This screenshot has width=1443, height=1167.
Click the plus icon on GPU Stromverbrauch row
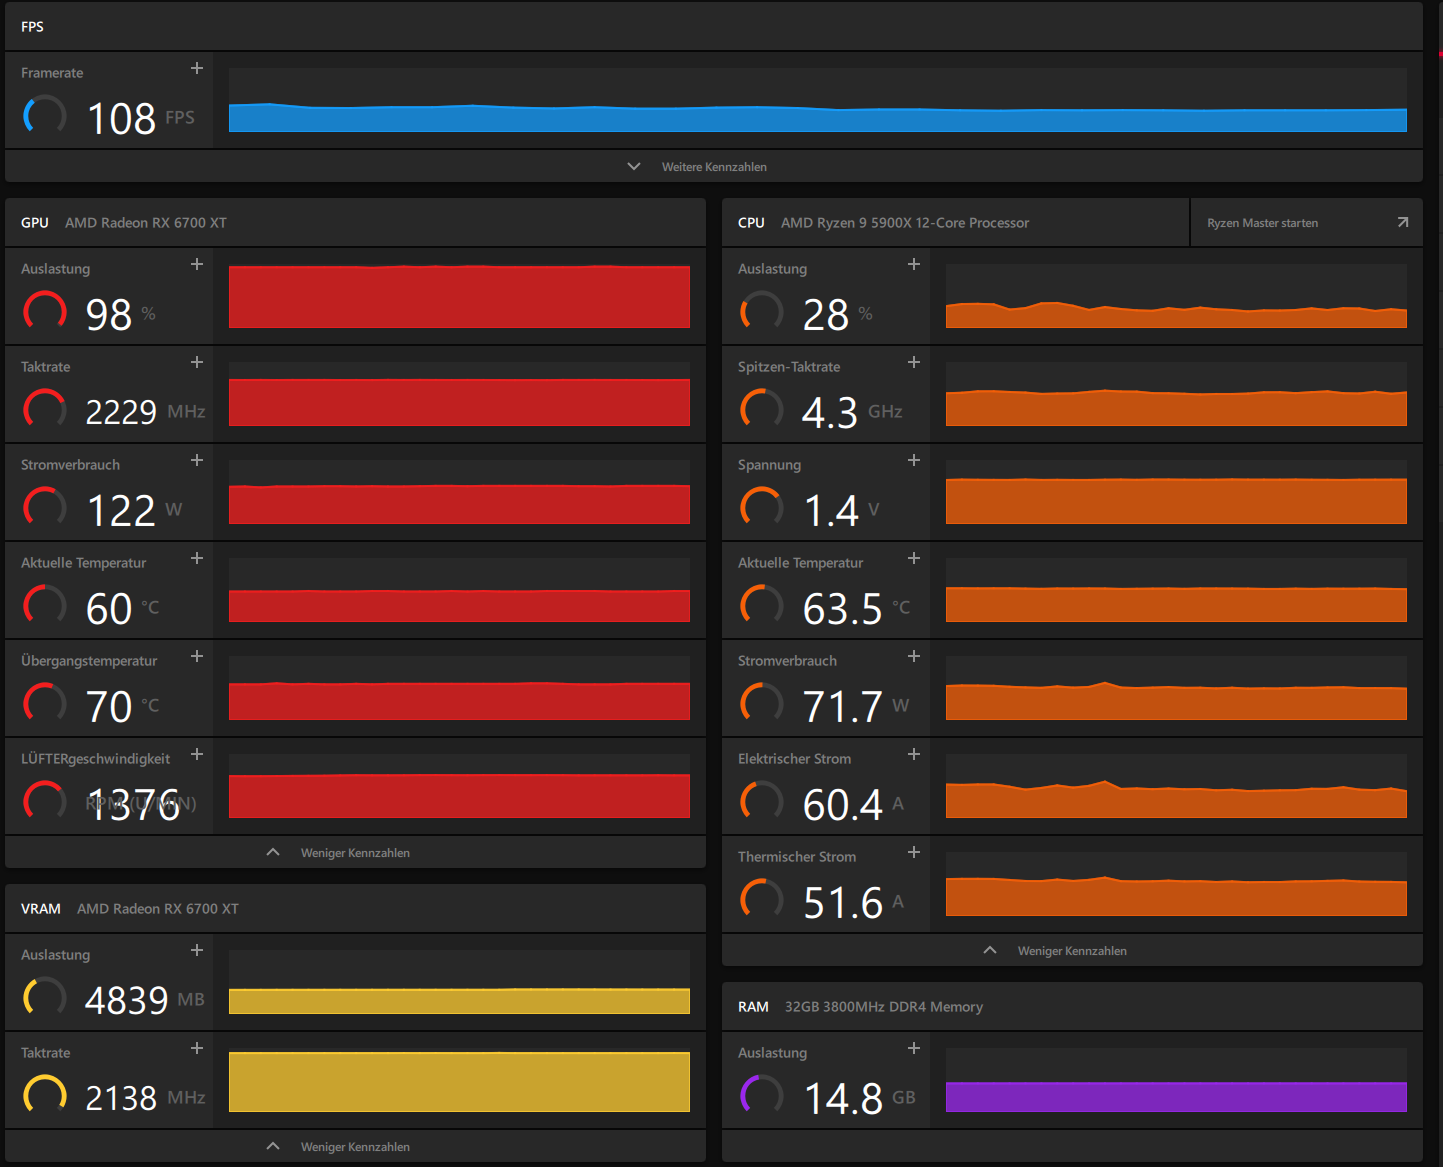pyautogui.click(x=197, y=460)
